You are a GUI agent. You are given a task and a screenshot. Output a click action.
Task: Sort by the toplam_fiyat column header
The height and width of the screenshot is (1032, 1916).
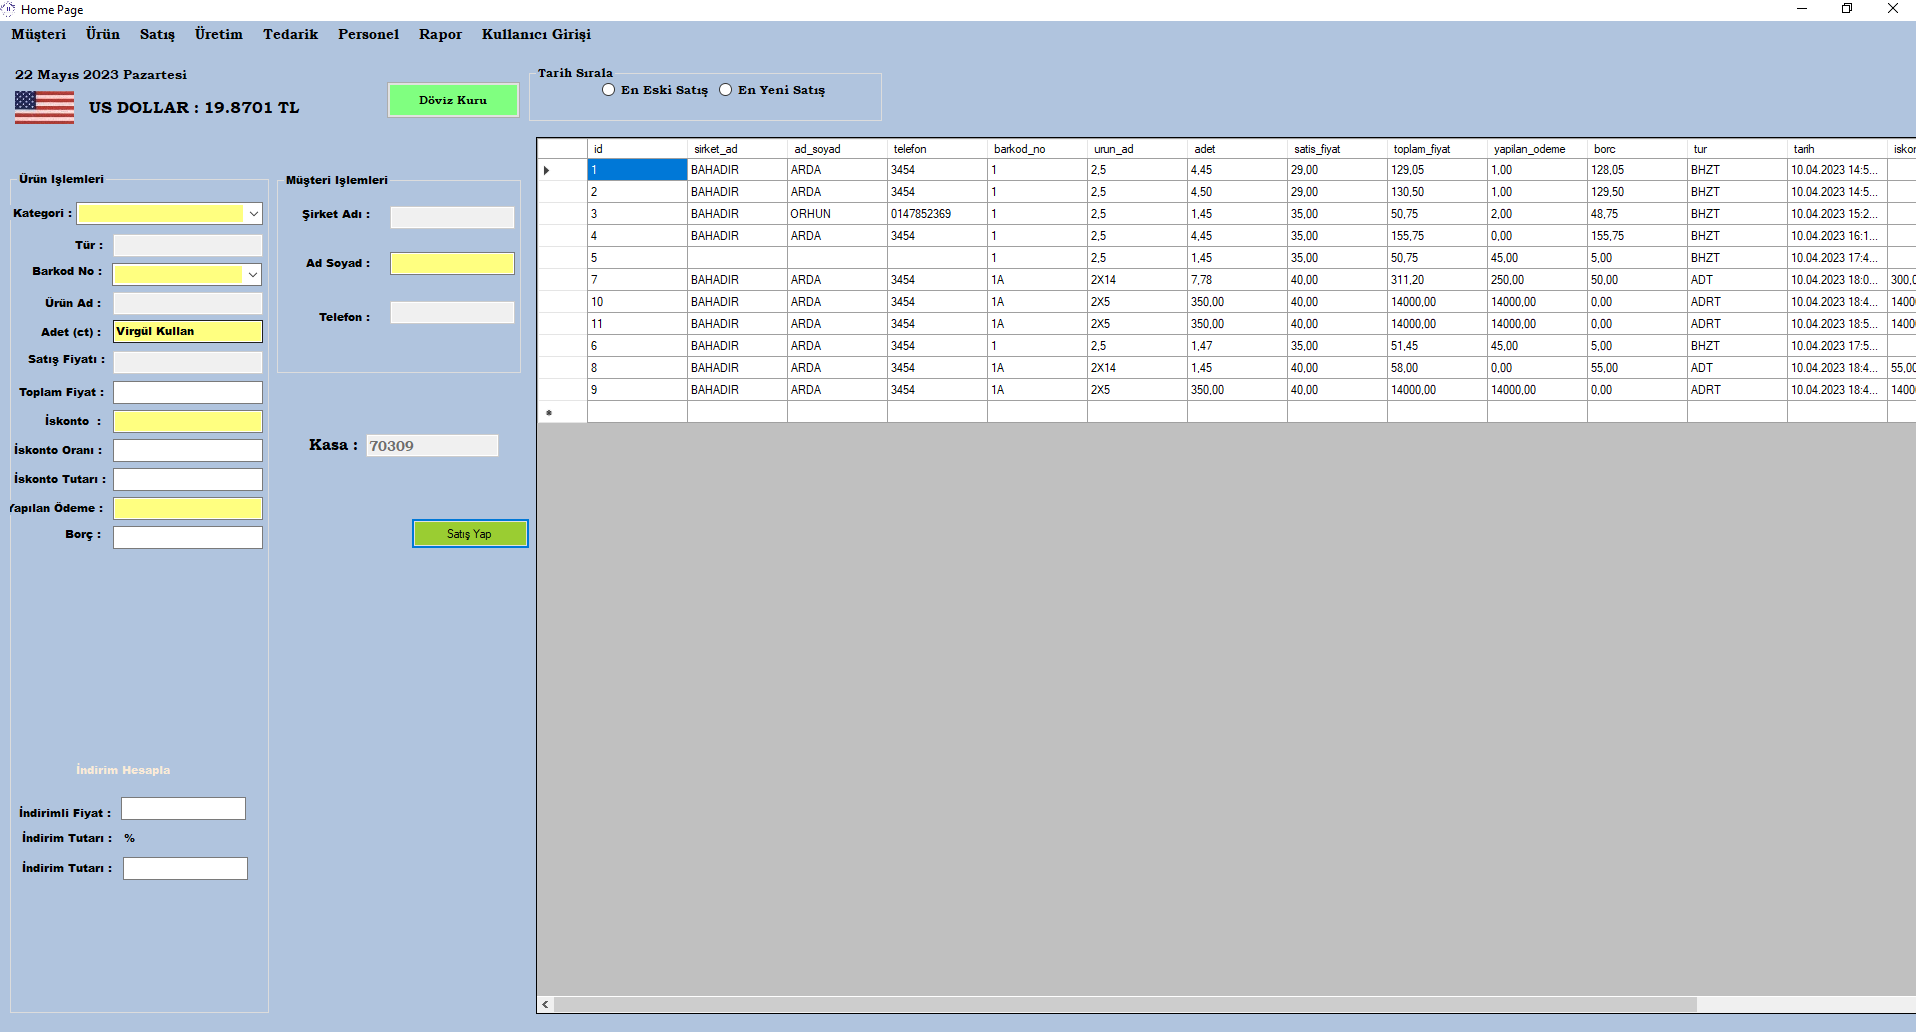point(1437,149)
